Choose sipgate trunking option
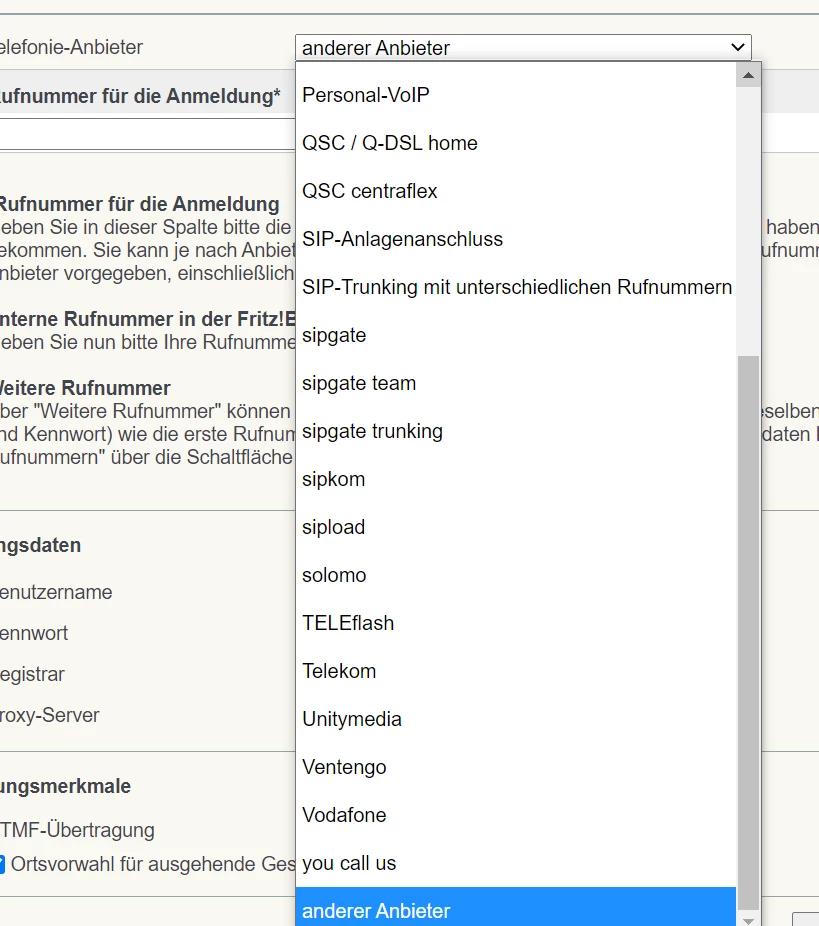819x926 pixels. [516, 431]
